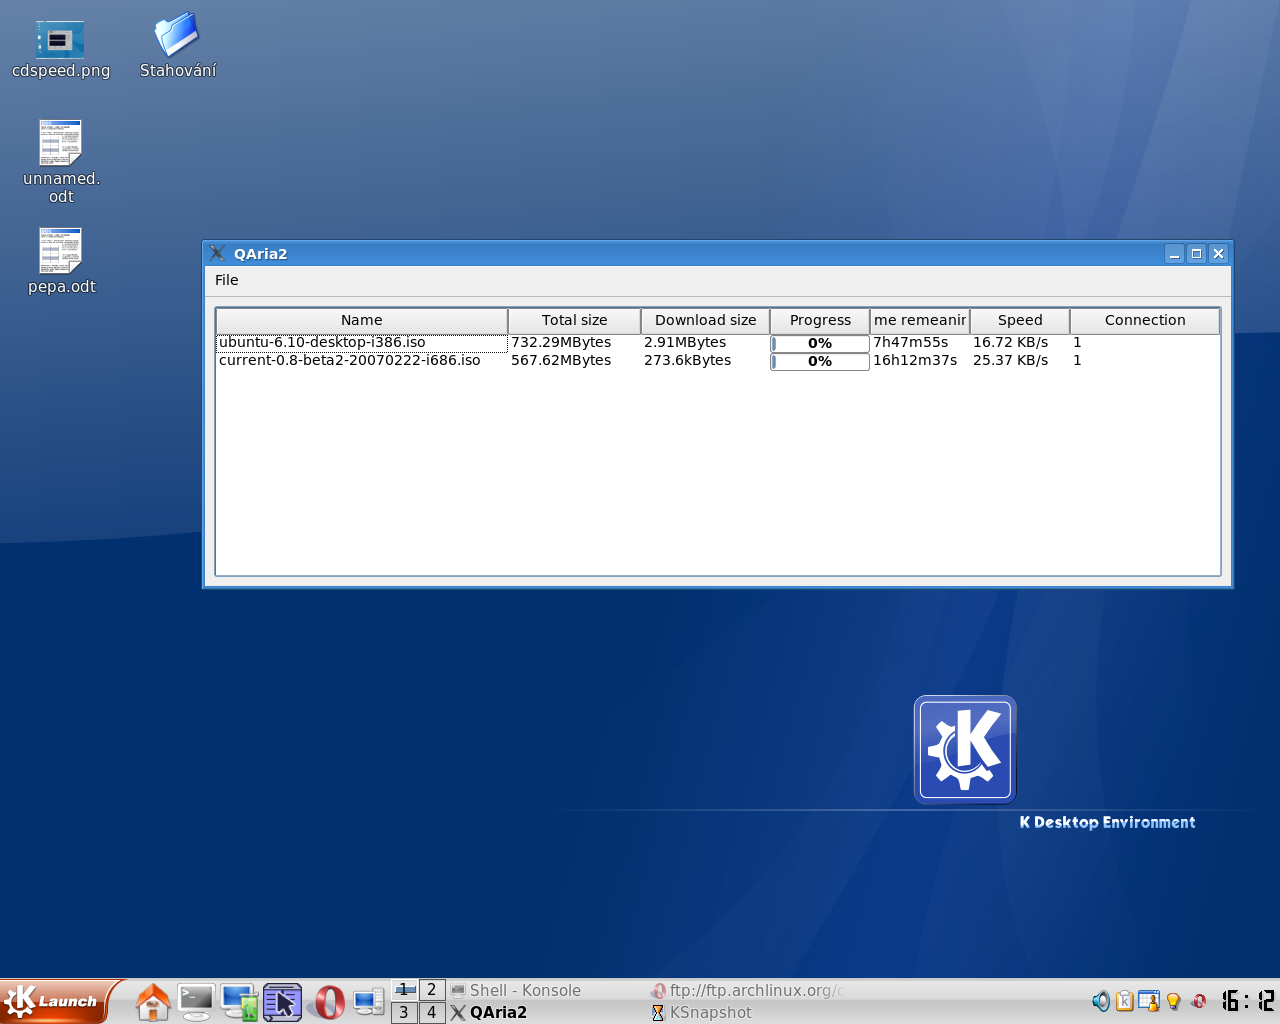Click the Download size column header
Screen dimensions: 1280x1024
click(705, 320)
